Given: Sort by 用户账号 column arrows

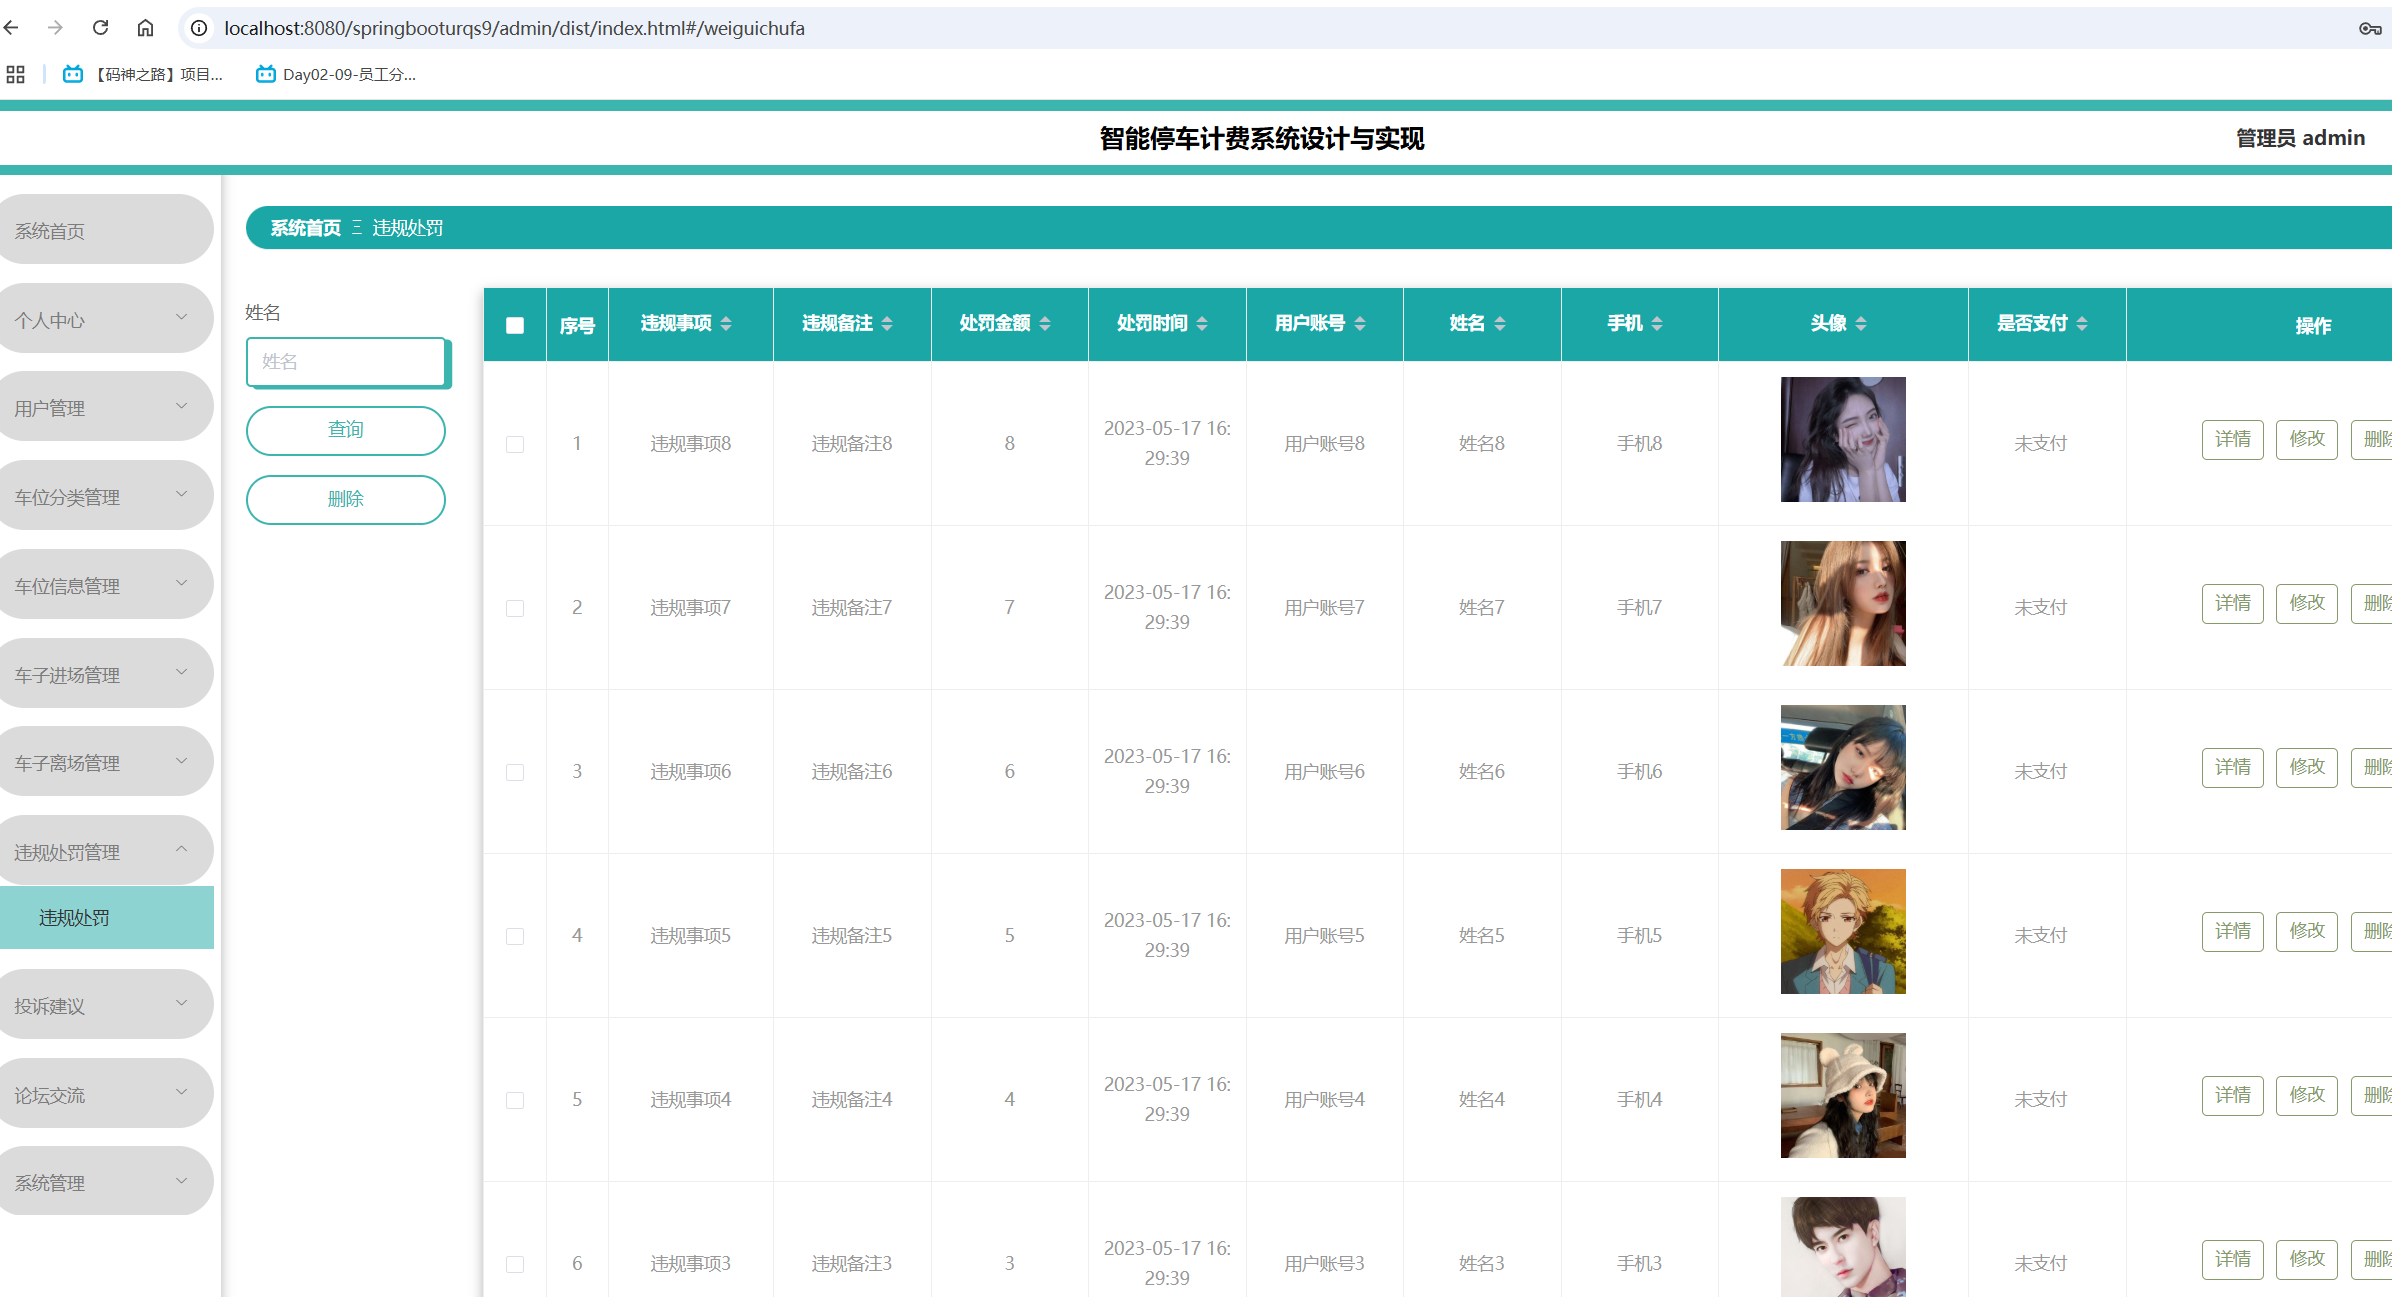Looking at the screenshot, I should click(1360, 323).
